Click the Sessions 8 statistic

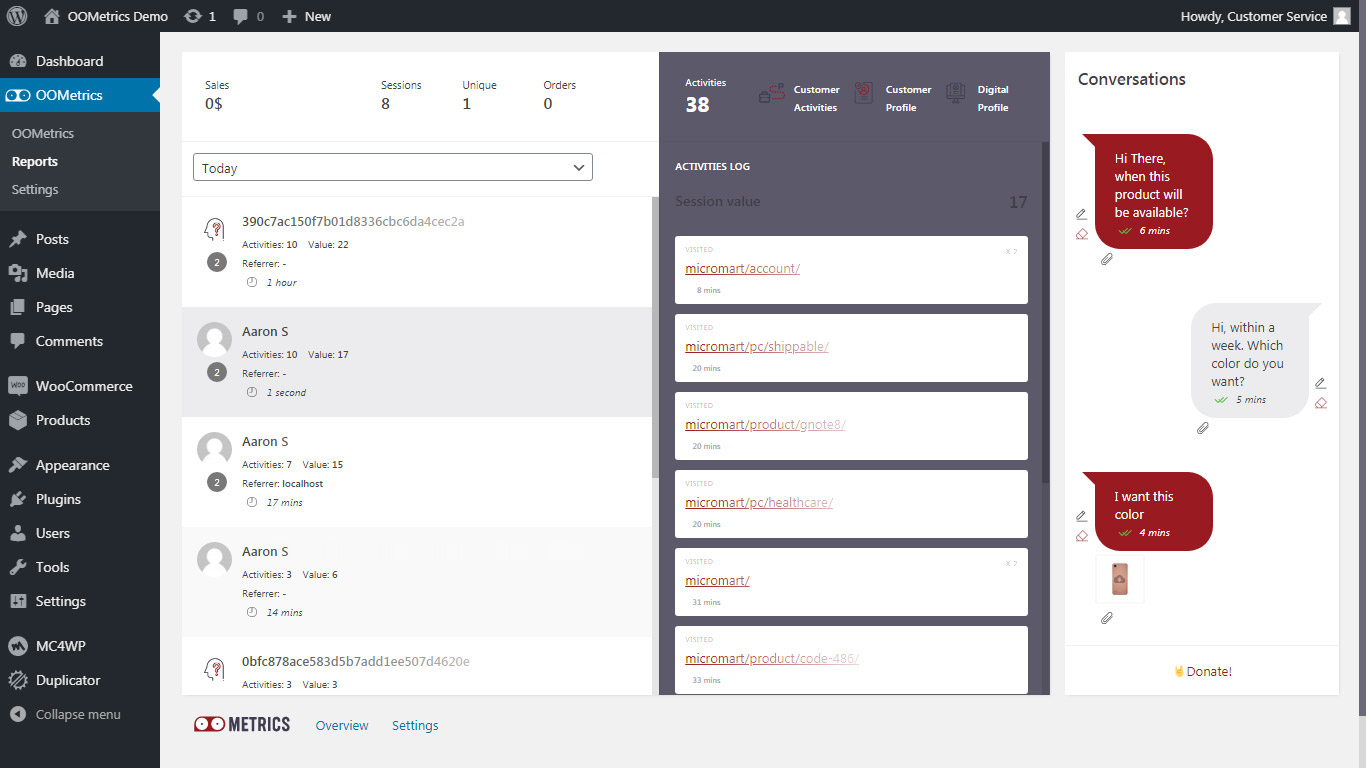click(401, 95)
